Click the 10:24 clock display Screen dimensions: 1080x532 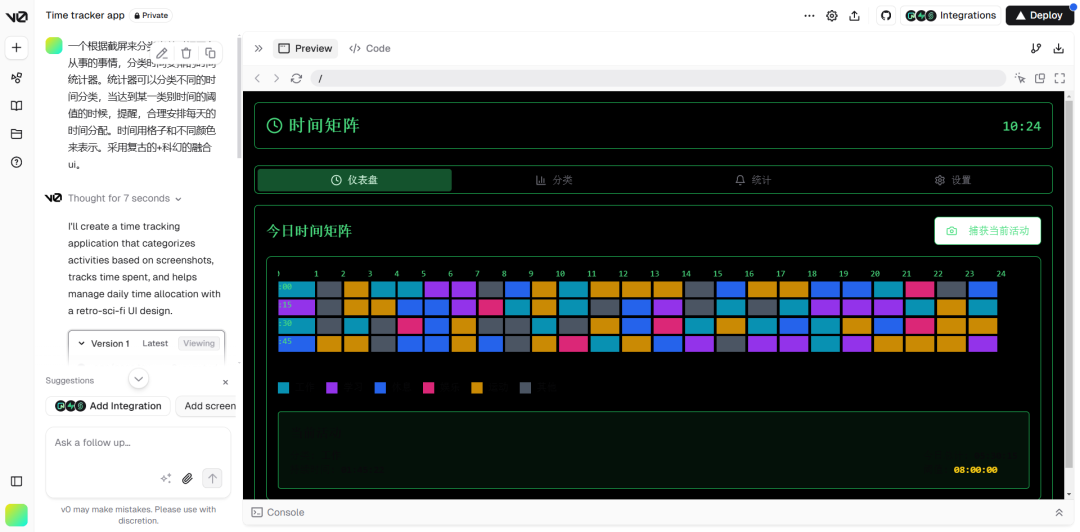click(1021, 126)
